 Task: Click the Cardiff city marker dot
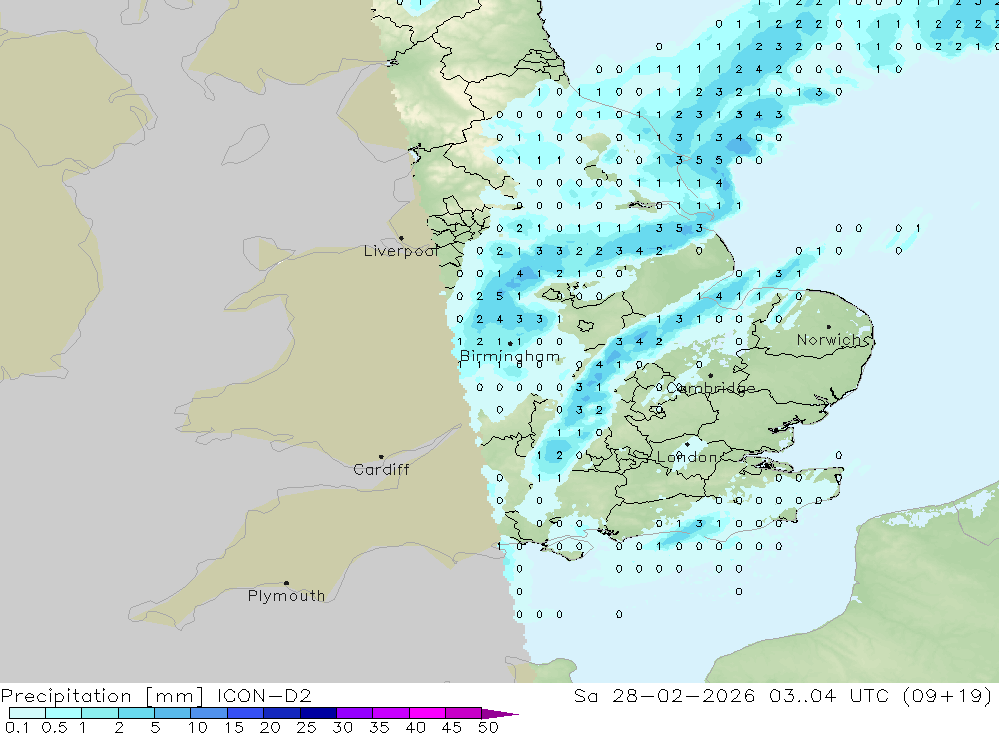click(381, 457)
